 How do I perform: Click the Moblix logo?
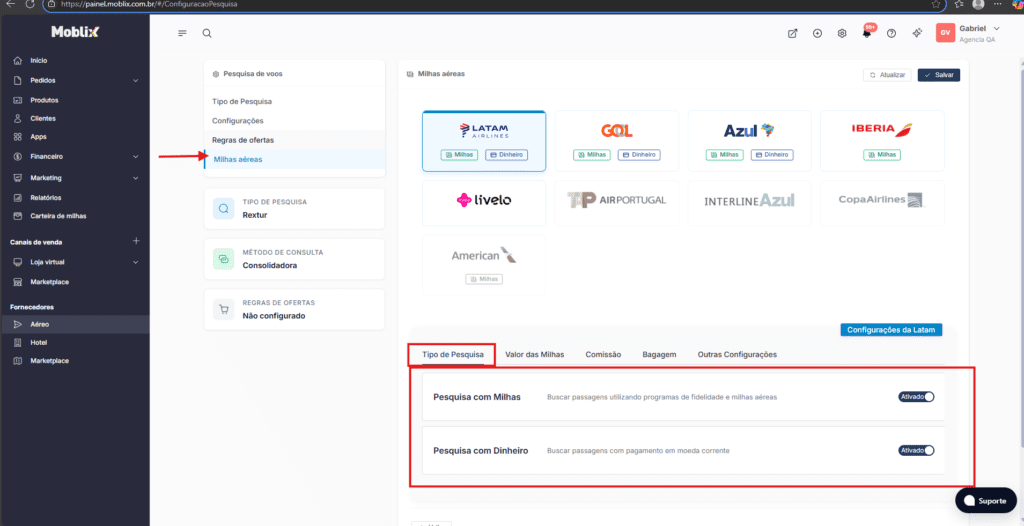(x=74, y=32)
